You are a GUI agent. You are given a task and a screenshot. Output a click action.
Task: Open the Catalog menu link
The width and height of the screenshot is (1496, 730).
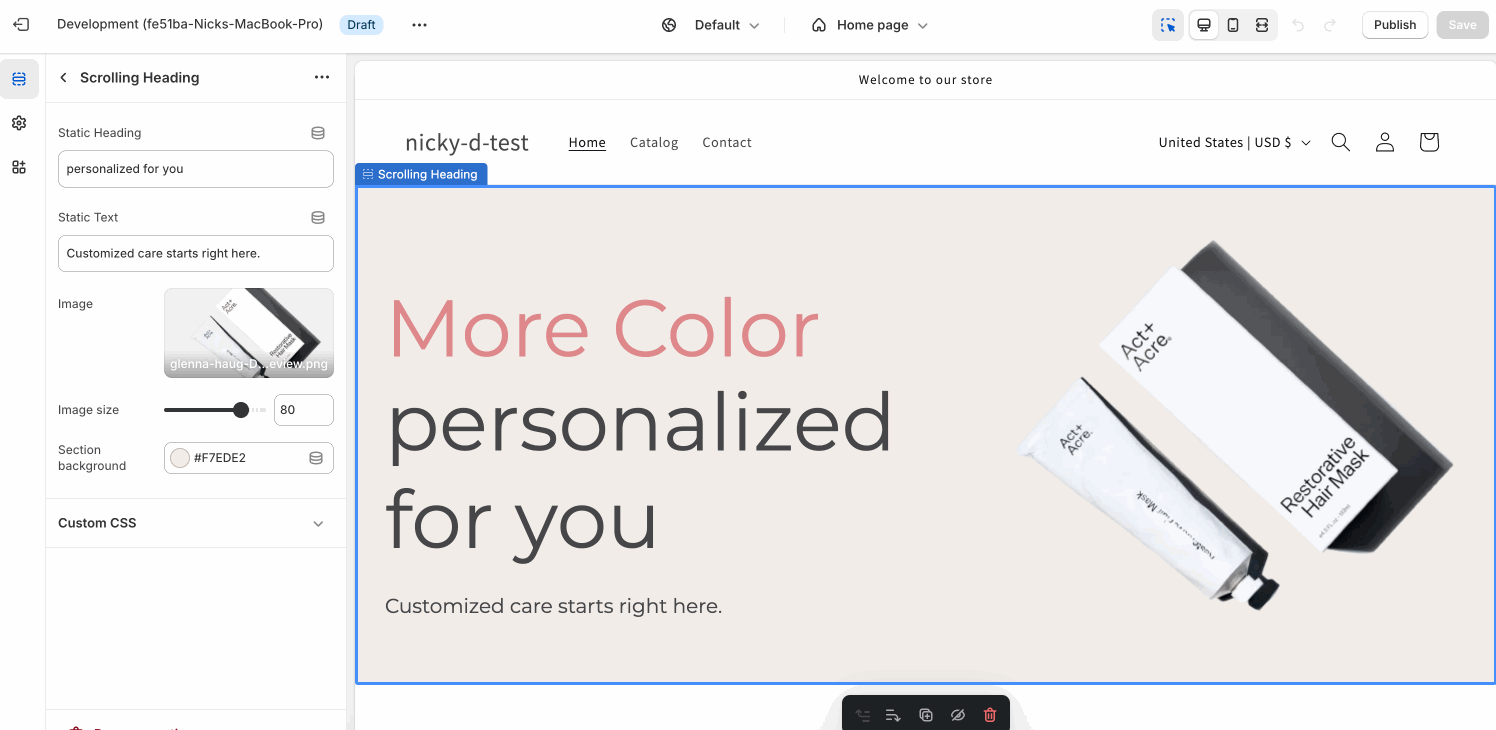coord(654,142)
